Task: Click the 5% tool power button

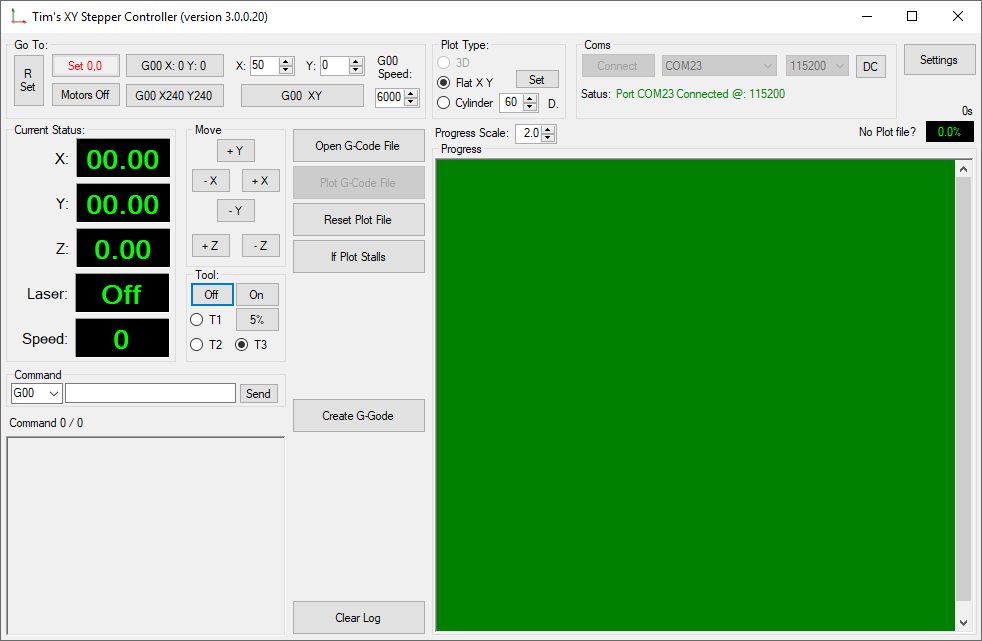Action: pos(257,320)
